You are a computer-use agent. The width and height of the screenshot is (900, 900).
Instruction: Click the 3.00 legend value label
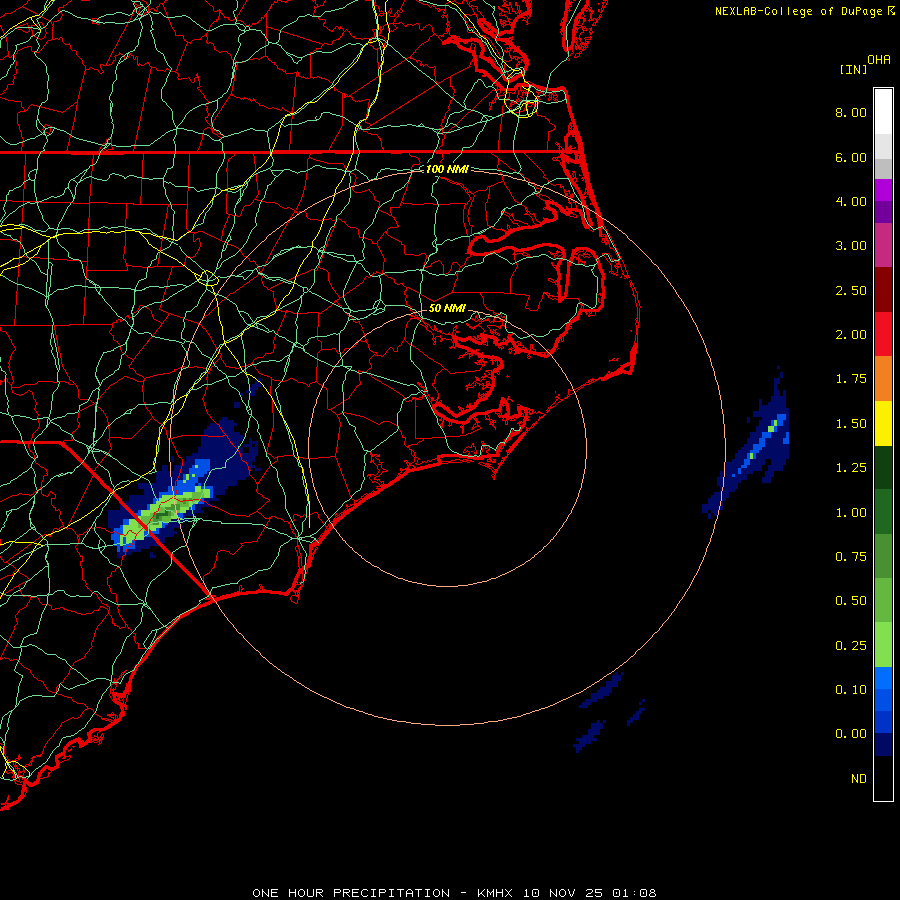[x=851, y=246]
